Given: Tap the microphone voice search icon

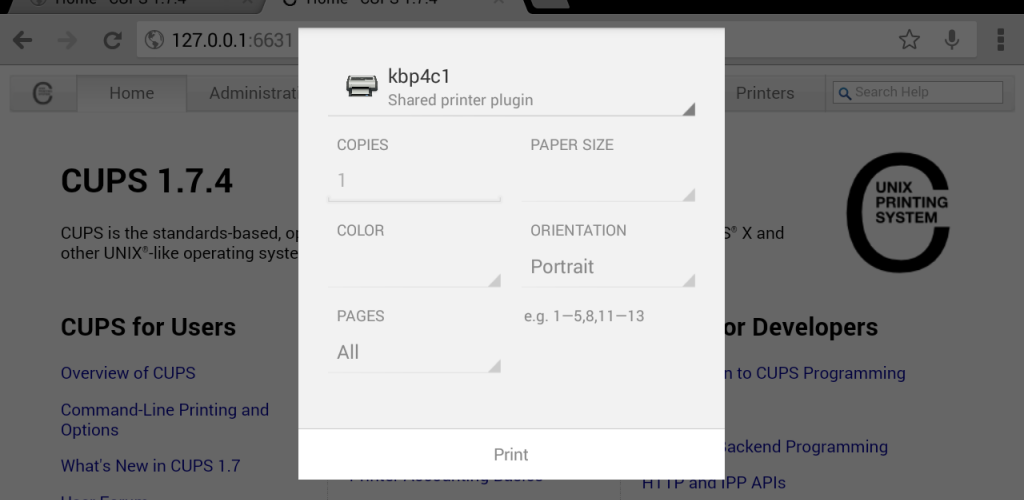Looking at the screenshot, I should [953, 40].
